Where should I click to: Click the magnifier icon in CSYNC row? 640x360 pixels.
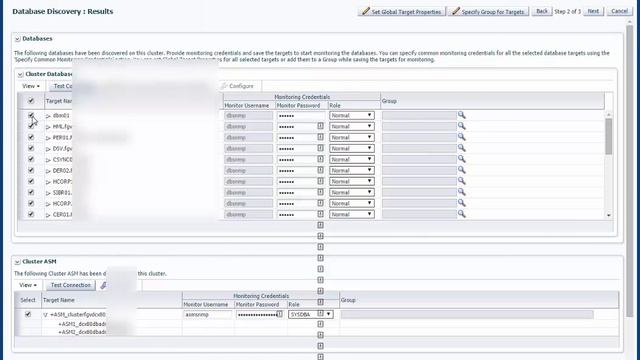(x=461, y=159)
